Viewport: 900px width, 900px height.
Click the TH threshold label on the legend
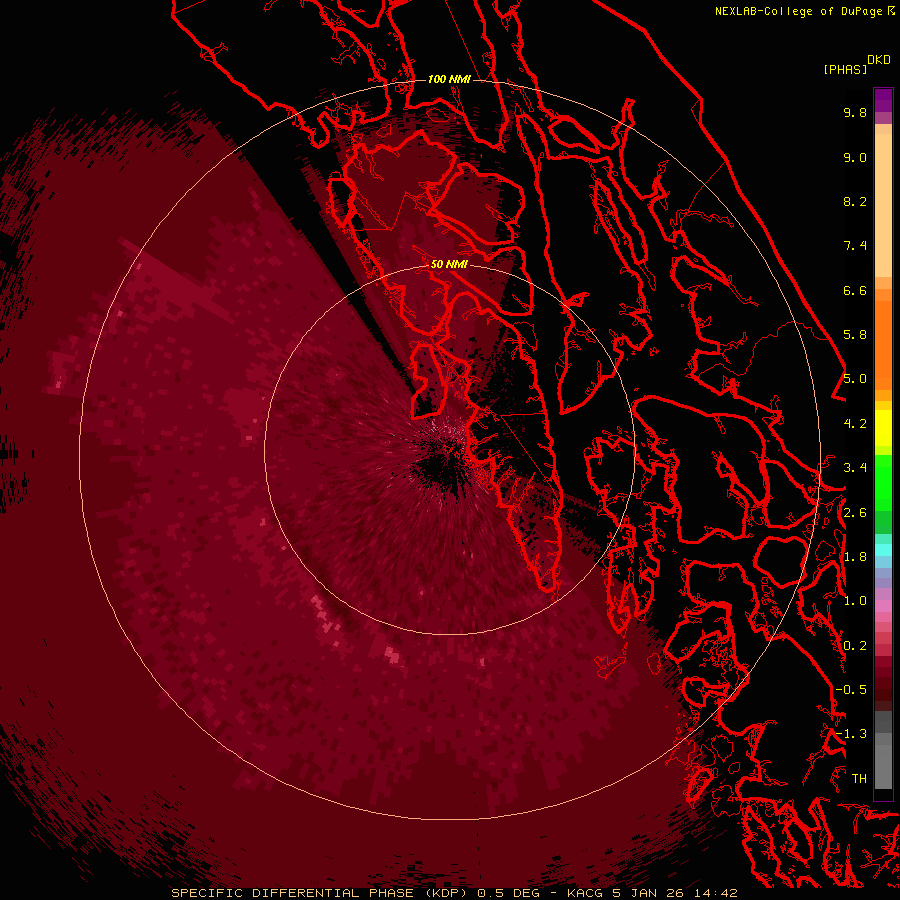[x=859, y=779]
